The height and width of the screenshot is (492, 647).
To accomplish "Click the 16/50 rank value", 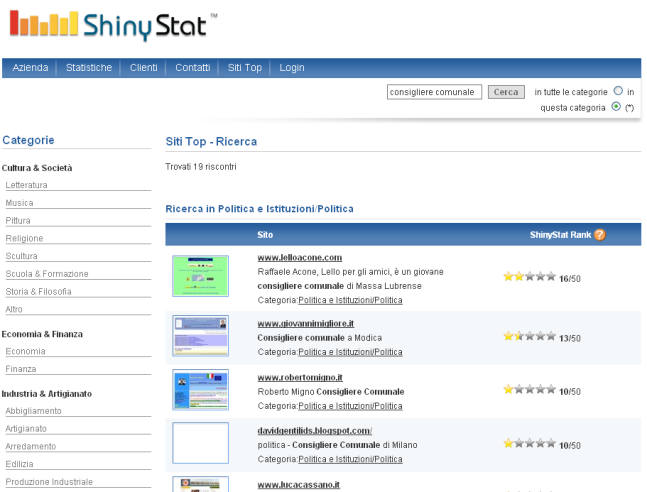I will click(x=570, y=279).
